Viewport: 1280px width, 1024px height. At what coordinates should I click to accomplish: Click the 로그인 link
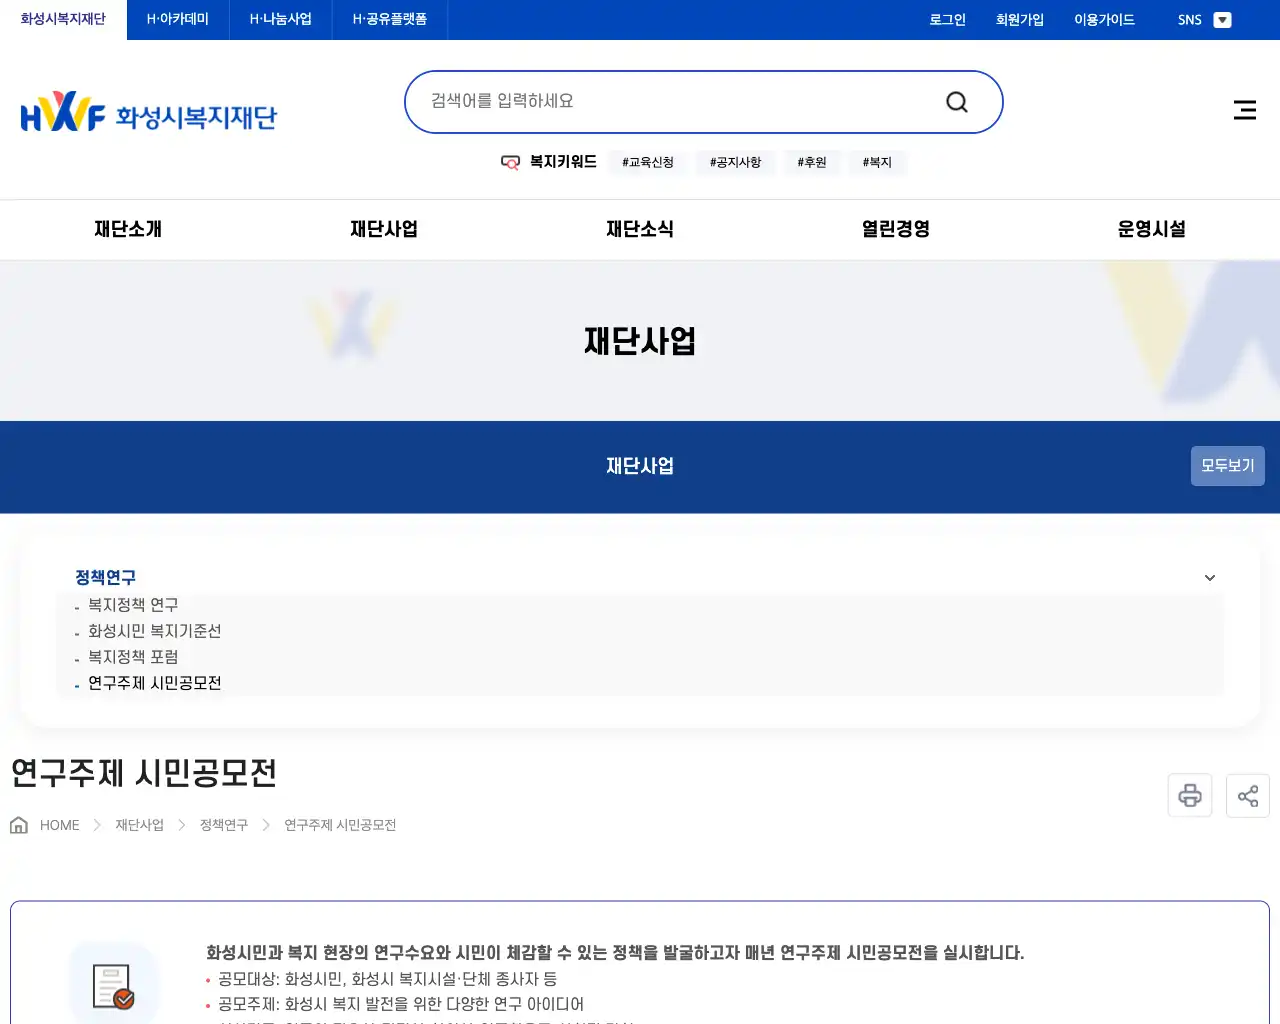tap(946, 19)
